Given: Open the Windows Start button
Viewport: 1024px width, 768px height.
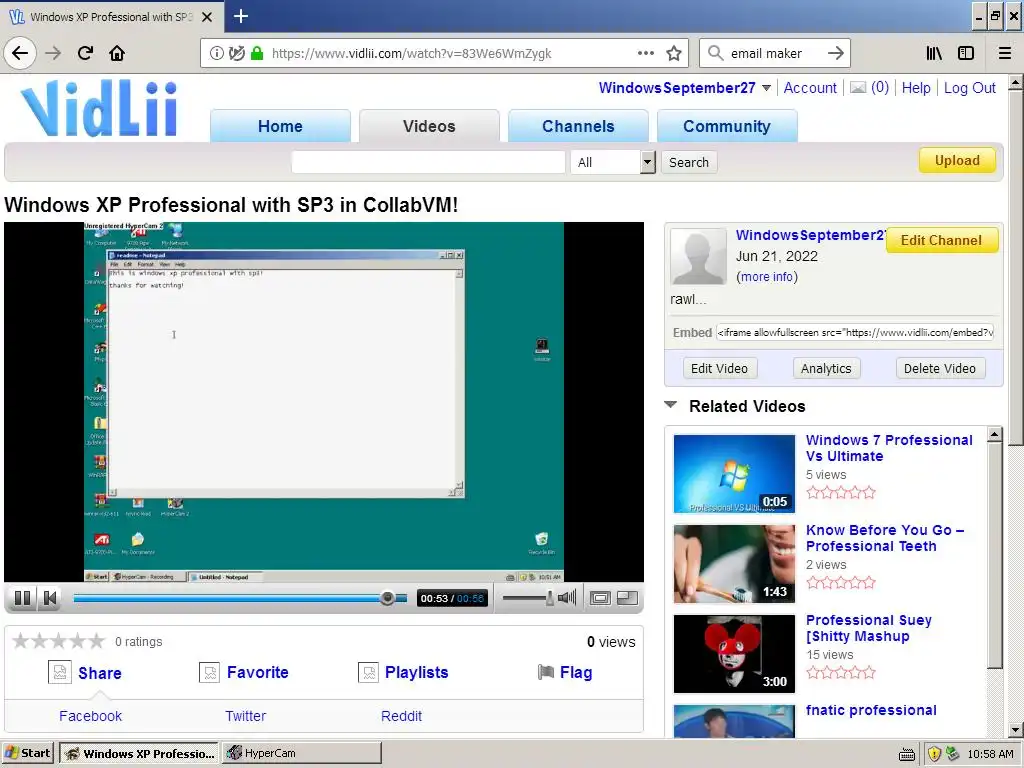Looking at the screenshot, I should pos(27,753).
